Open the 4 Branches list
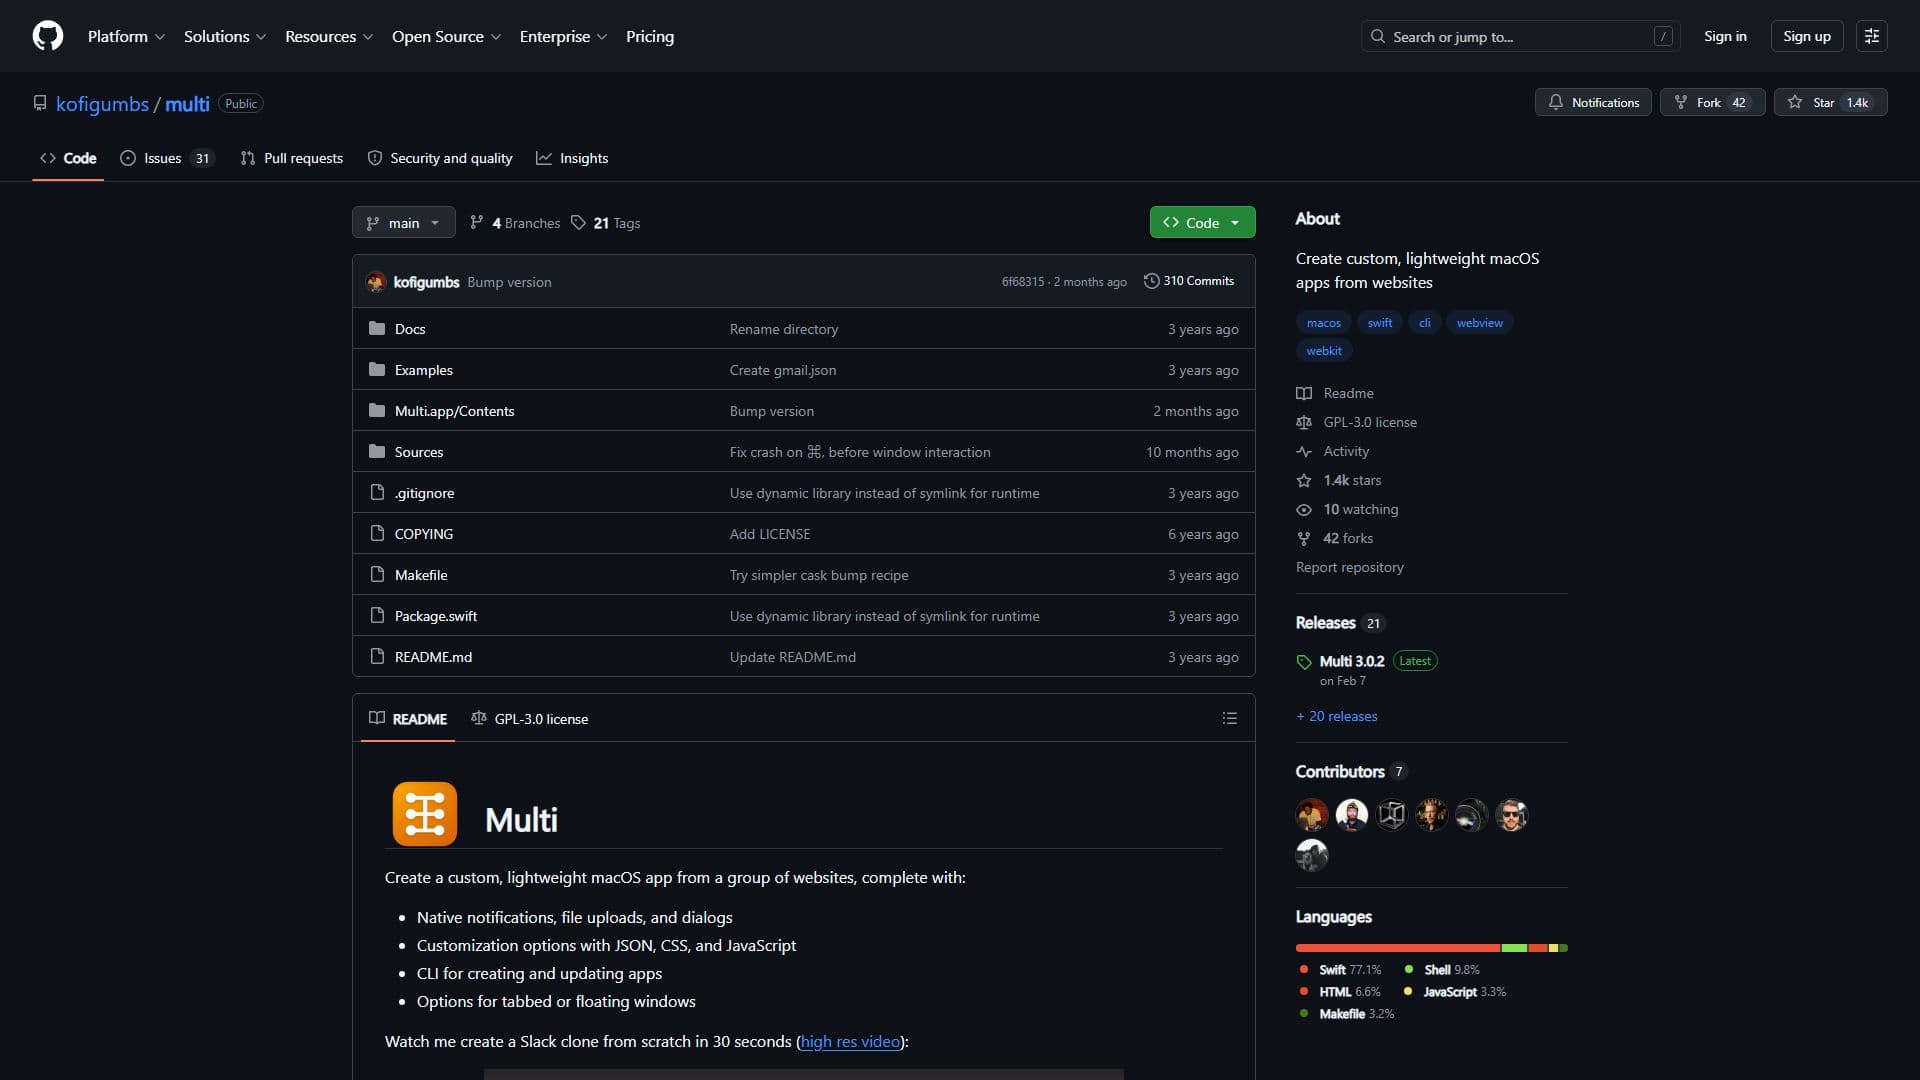This screenshot has height=1080, width=1920. (515, 223)
